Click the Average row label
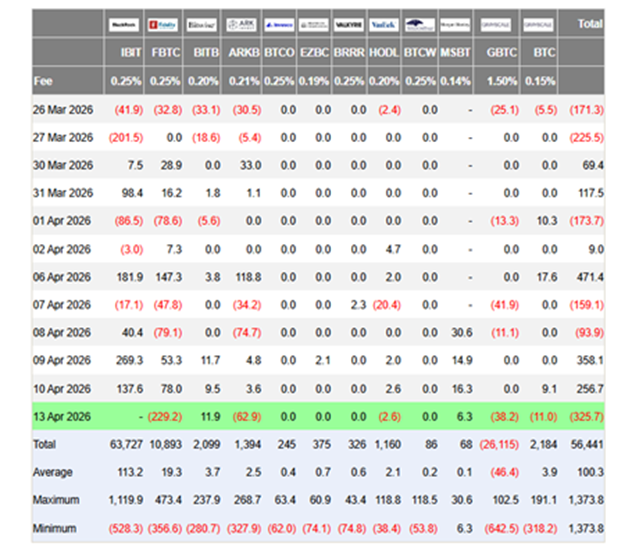Viewport: 632px width, 550px height. click(x=53, y=472)
